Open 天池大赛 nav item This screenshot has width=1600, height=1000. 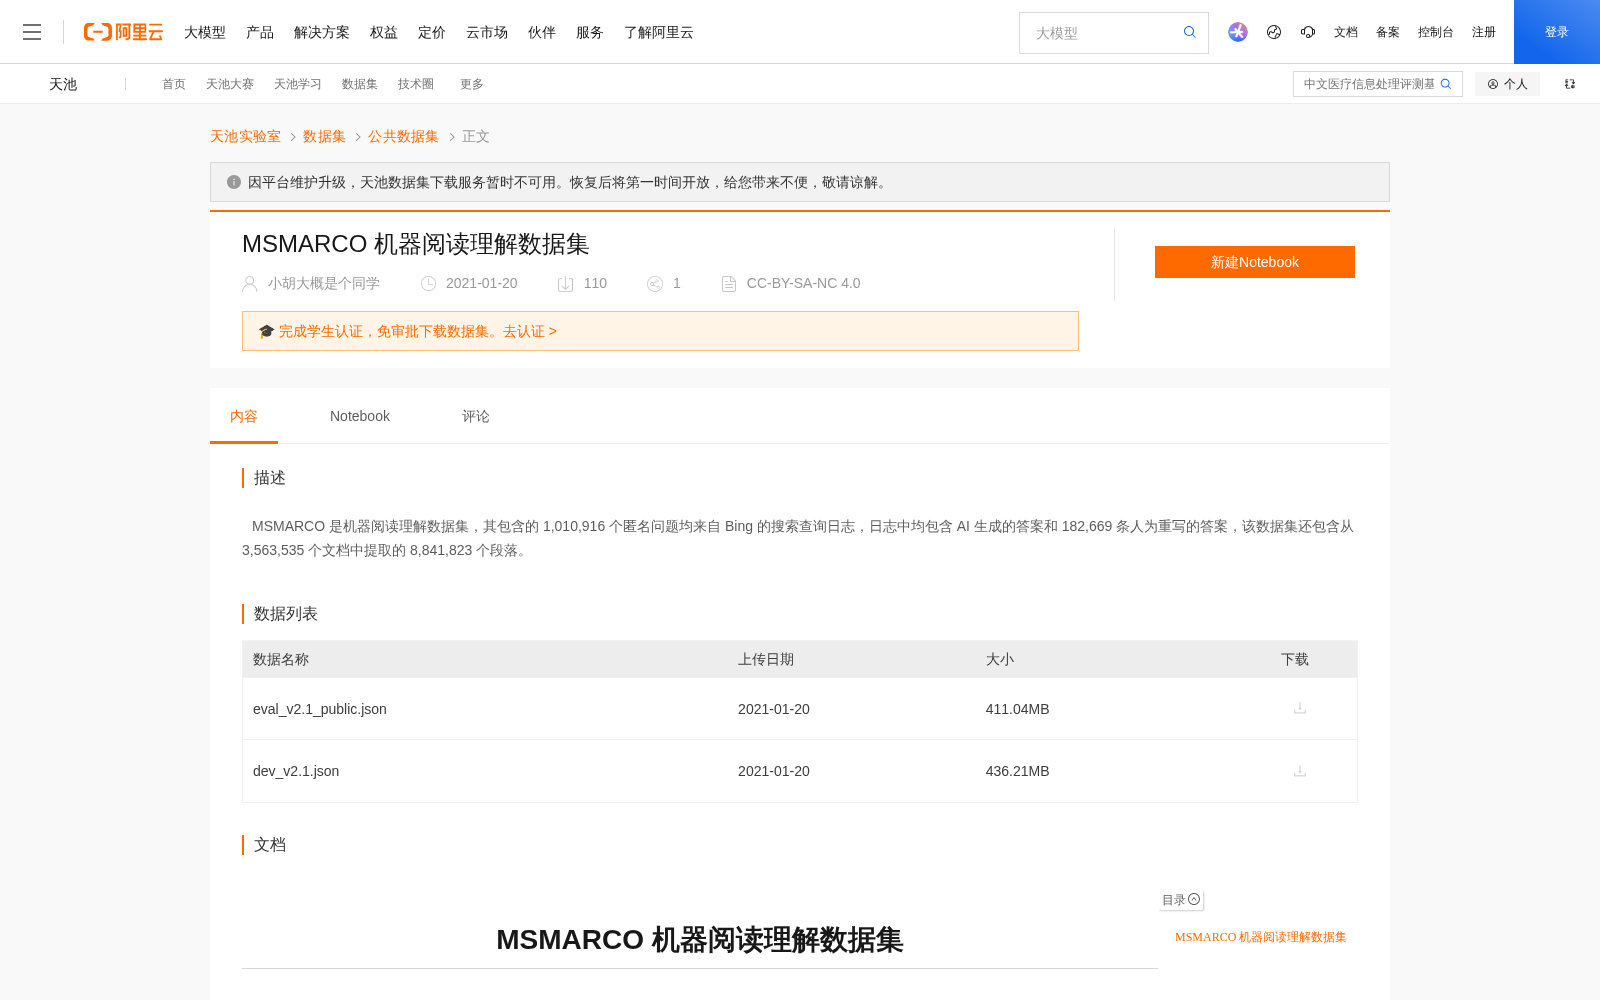coord(230,84)
